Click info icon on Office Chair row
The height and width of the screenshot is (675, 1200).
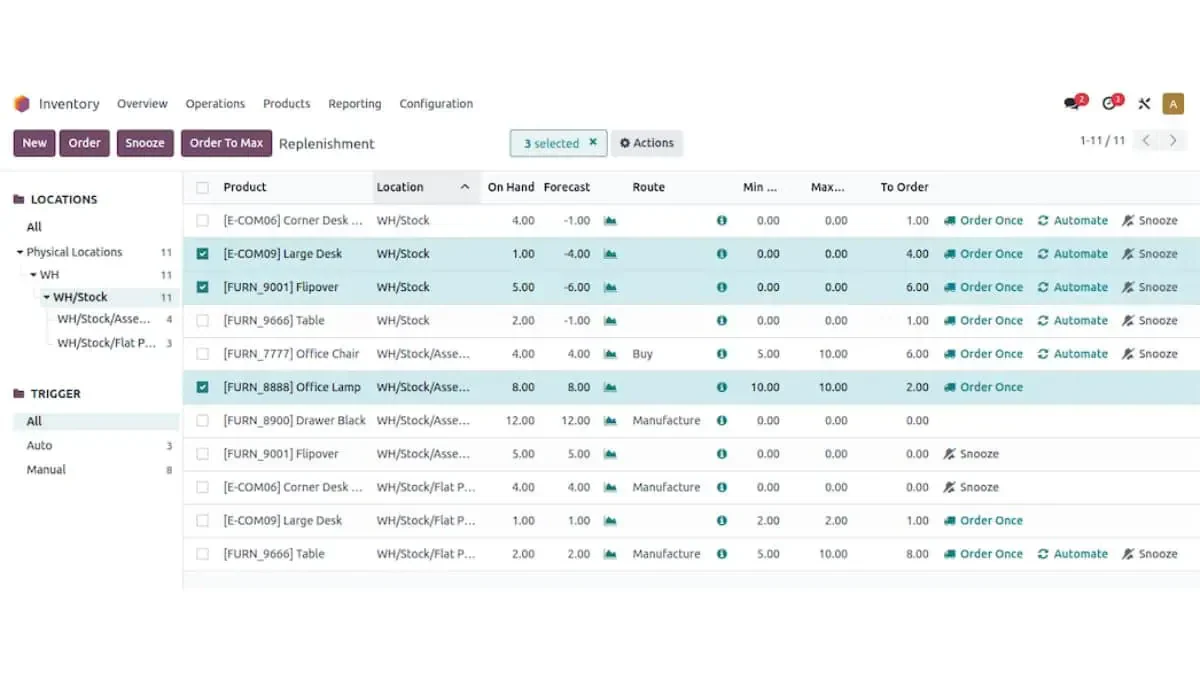722,354
